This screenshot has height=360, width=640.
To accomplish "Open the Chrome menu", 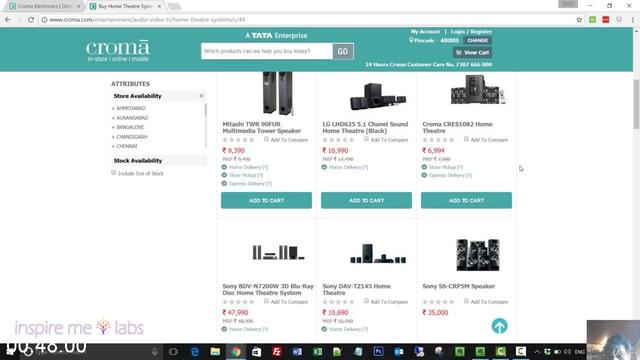I will coord(633,20).
